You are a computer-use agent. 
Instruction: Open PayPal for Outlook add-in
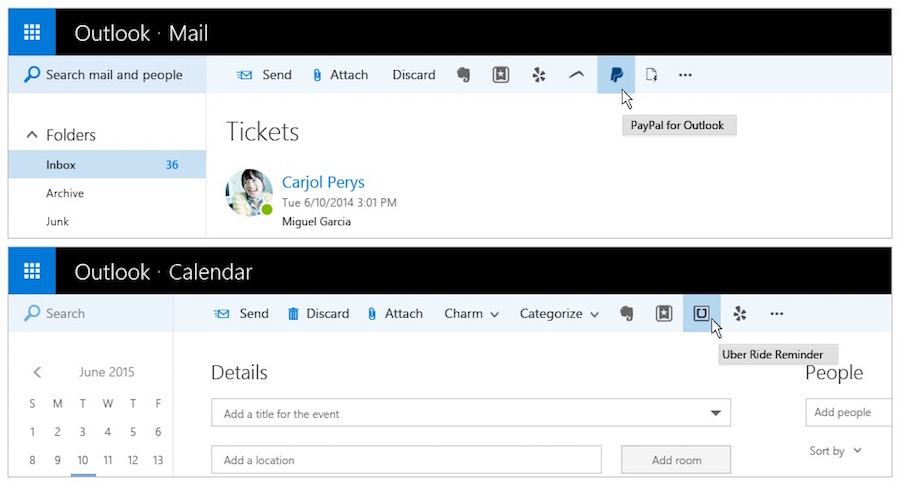tap(616, 75)
